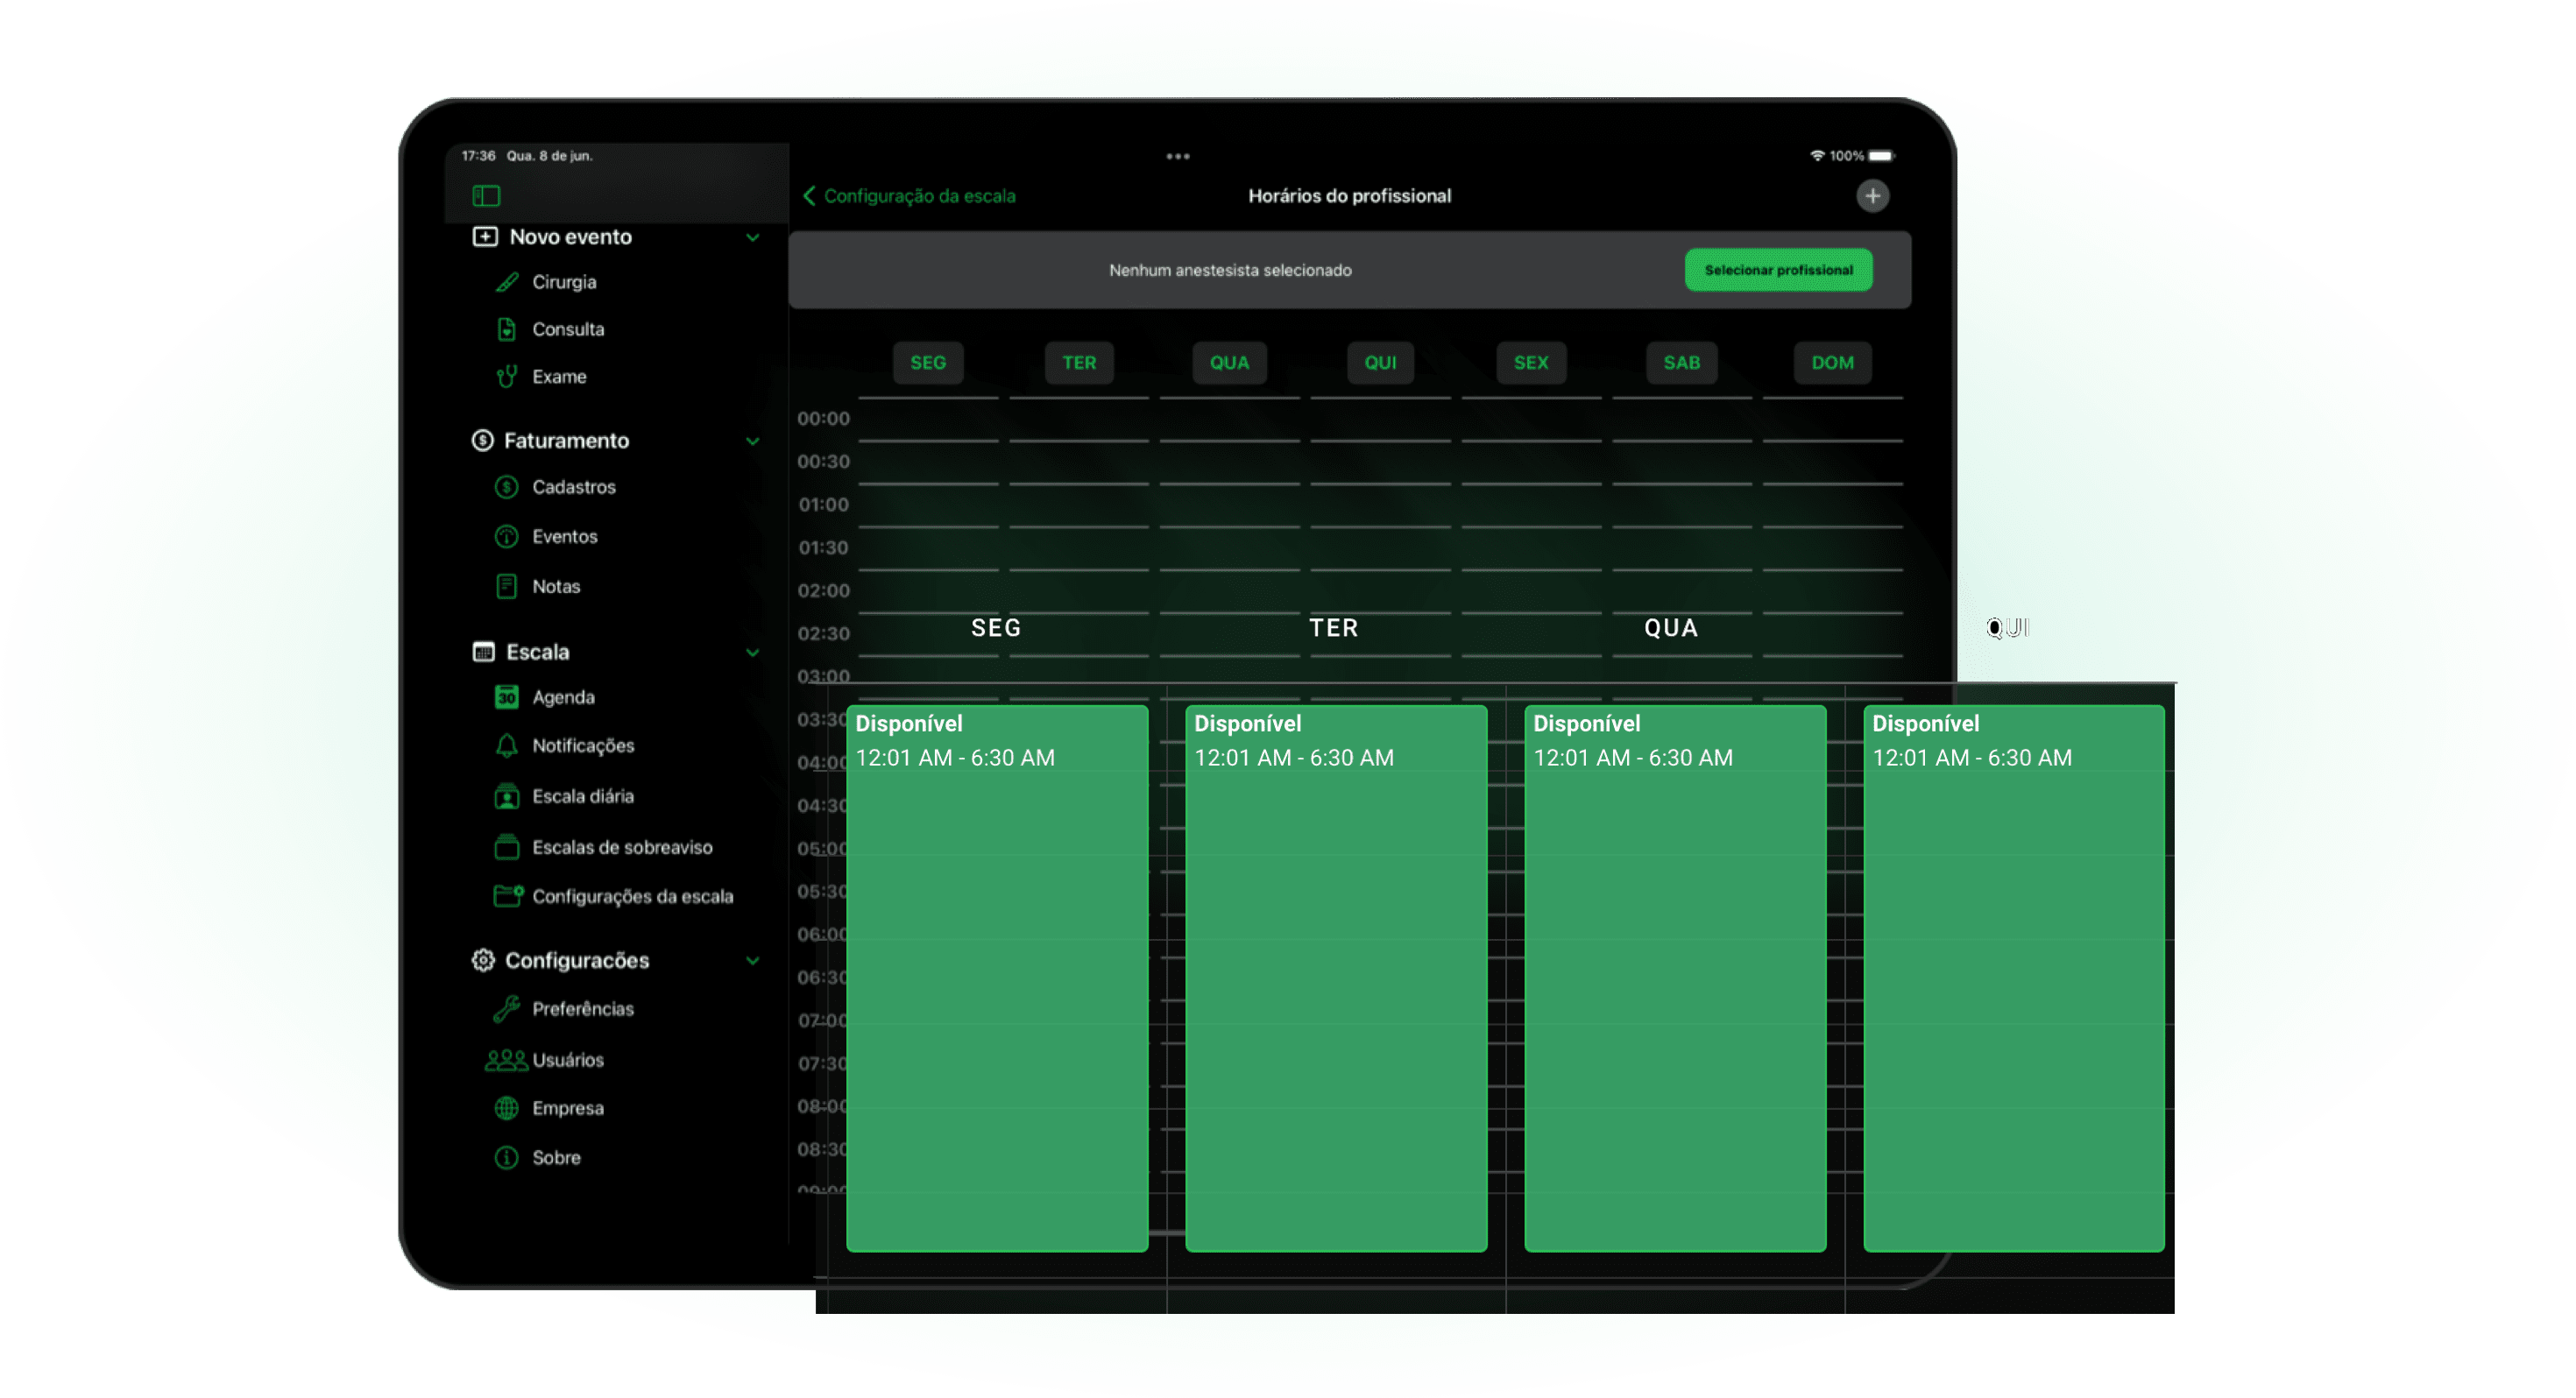This screenshot has height=1398, width=2576.
Task: Go back to Configuração da escala
Action: point(909,196)
